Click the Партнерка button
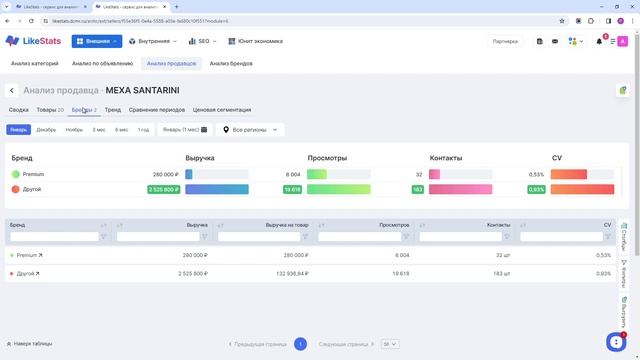 [505, 41]
